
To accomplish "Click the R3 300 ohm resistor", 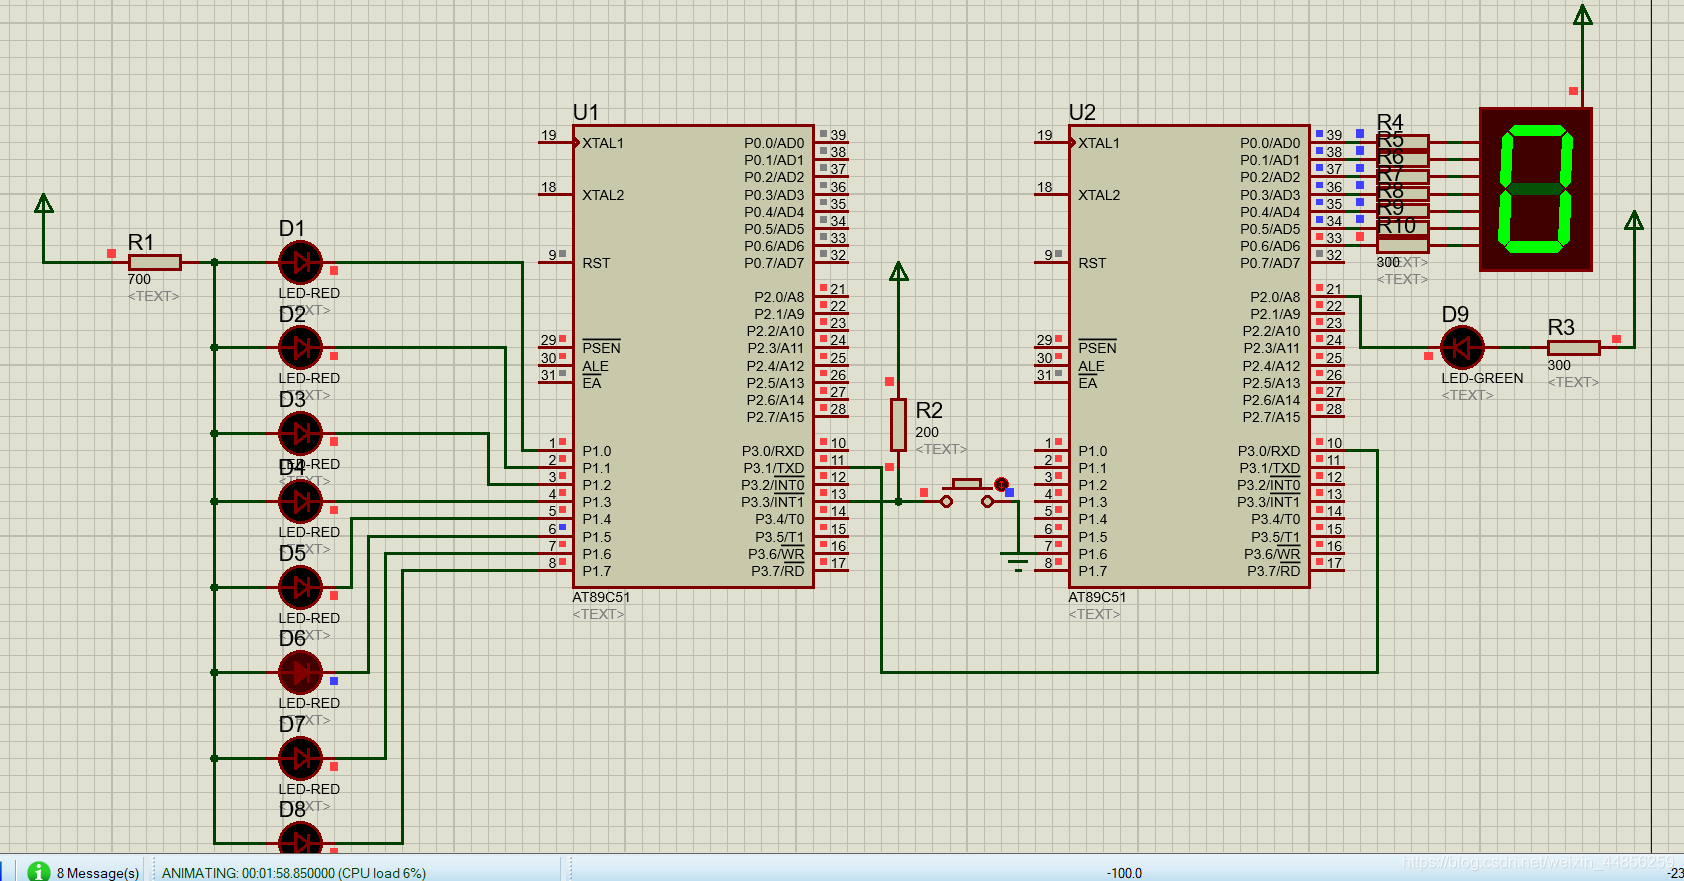I will [1573, 348].
